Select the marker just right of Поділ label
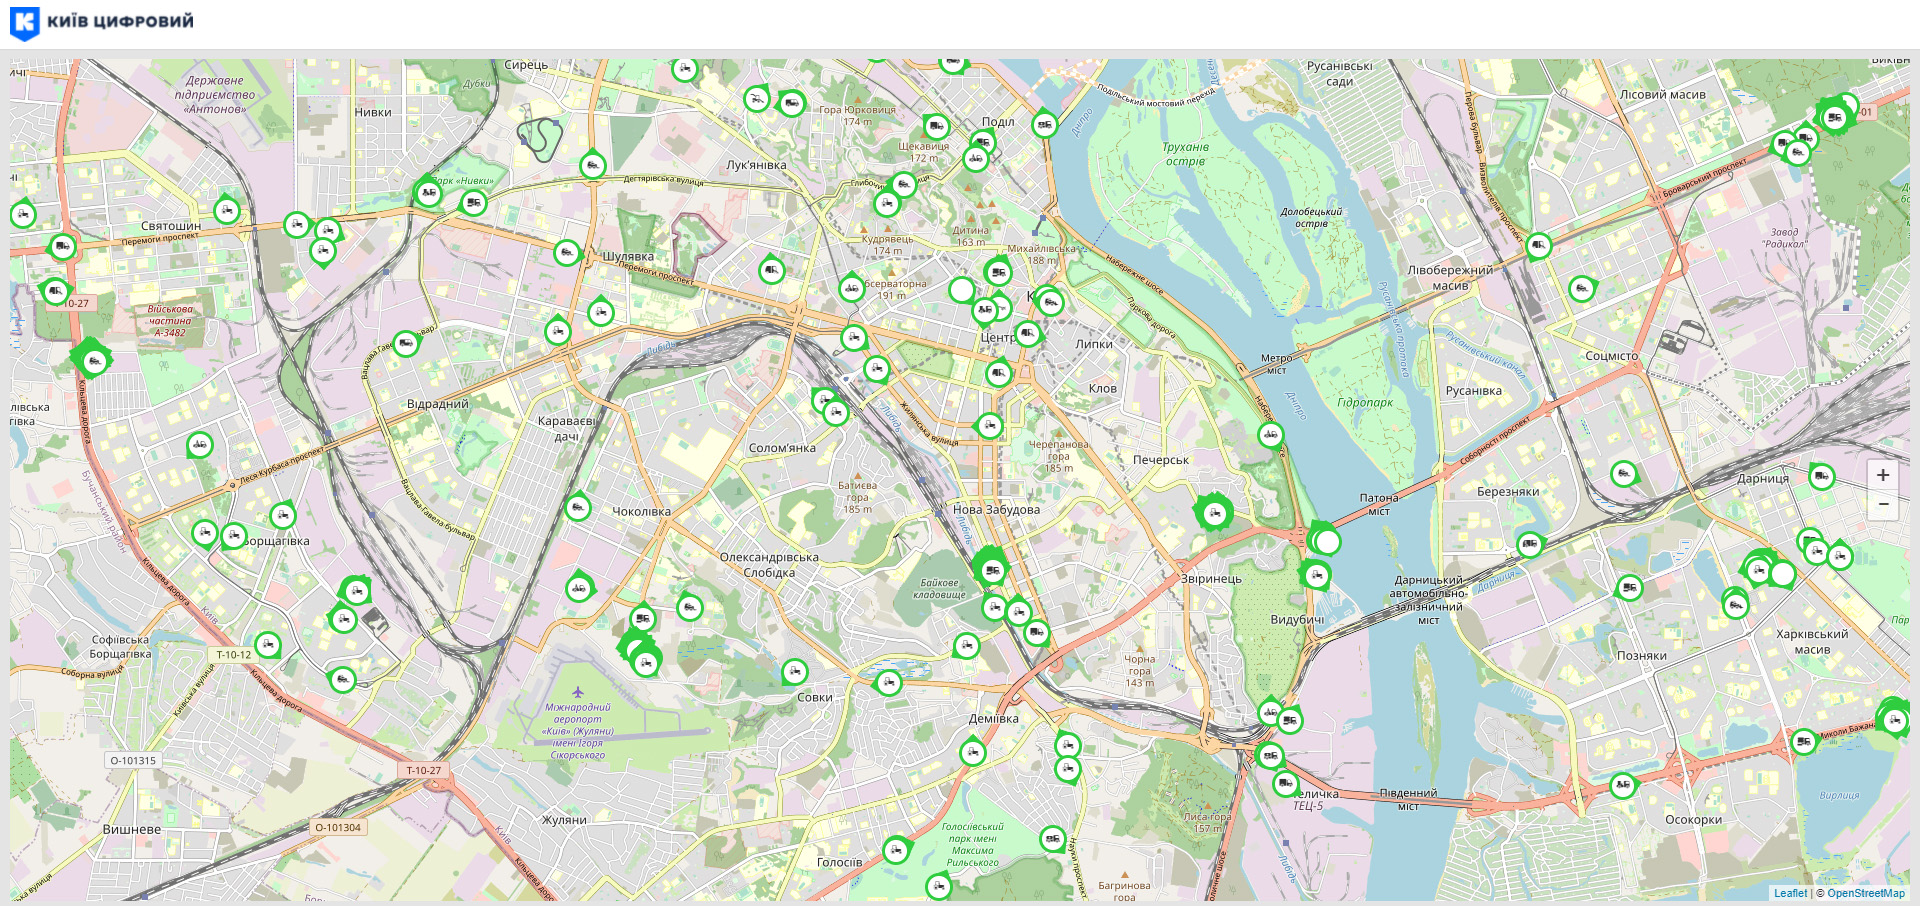This screenshot has height=906, width=1920. [x=1044, y=125]
